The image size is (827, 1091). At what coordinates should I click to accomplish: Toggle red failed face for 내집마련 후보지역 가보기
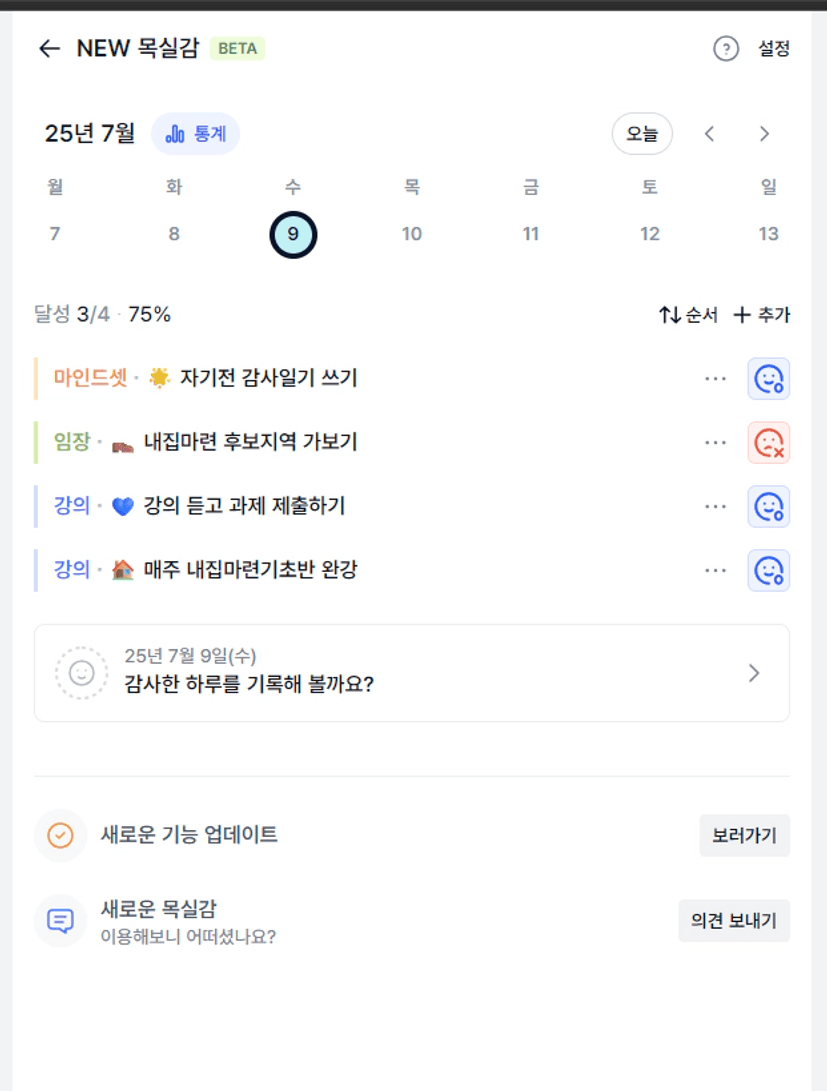tap(769, 443)
